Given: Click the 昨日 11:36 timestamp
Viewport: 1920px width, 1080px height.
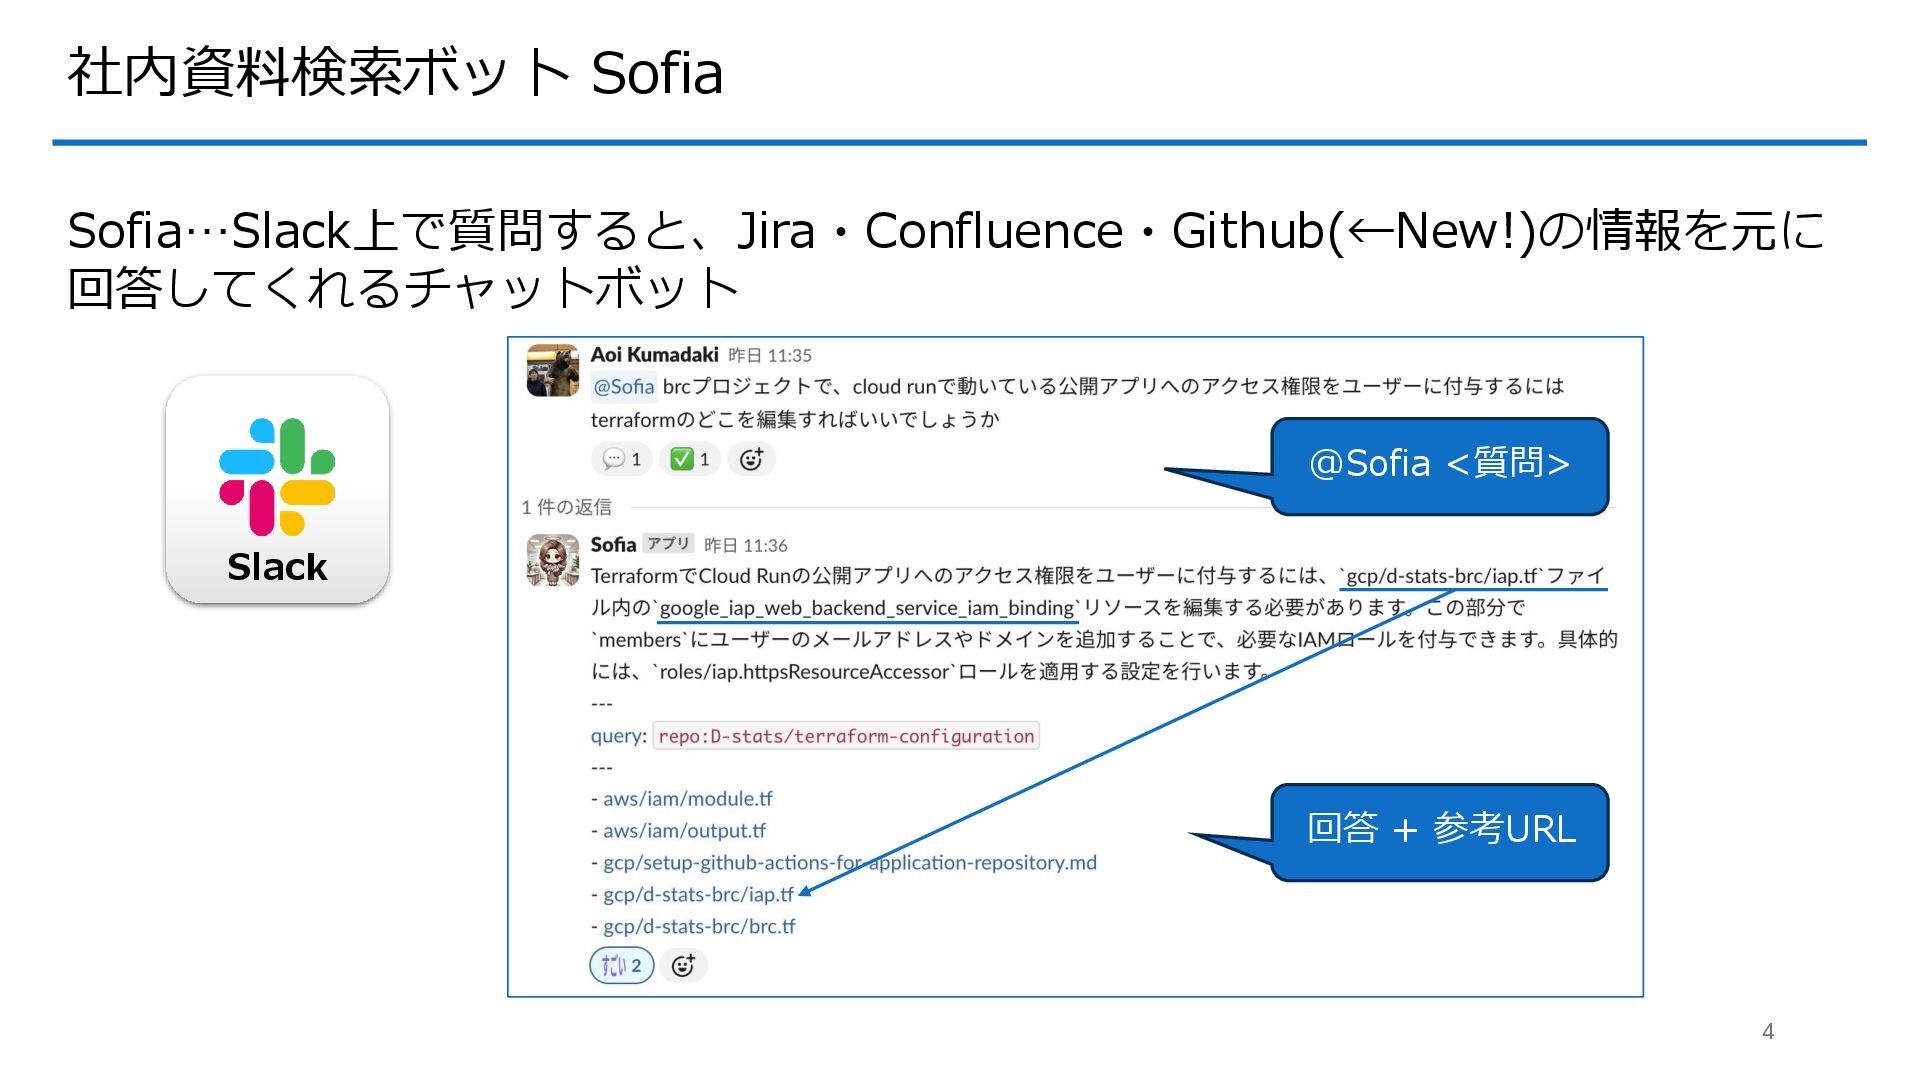Looking at the screenshot, I should 745,545.
